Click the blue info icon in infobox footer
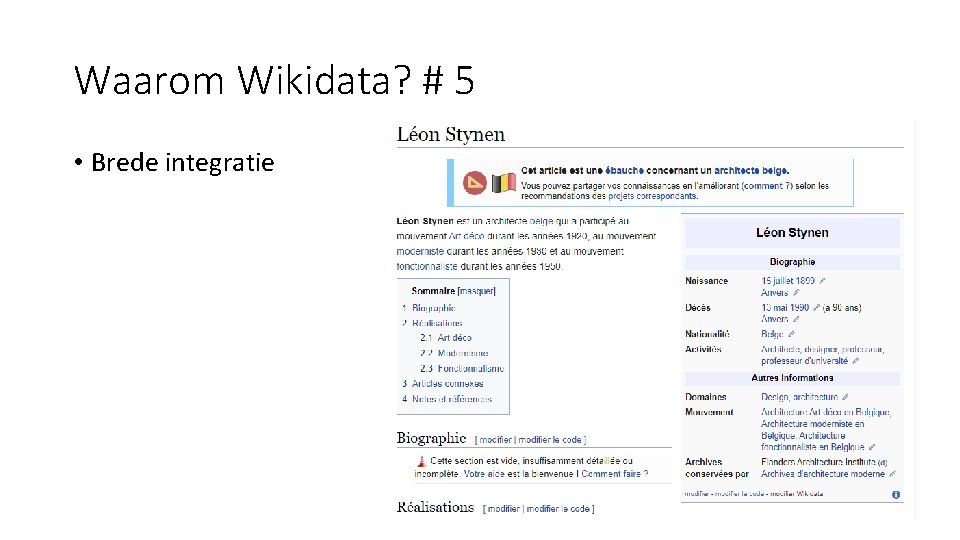Image resolution: width=960 pixels, height=540 pixels. 896,494
